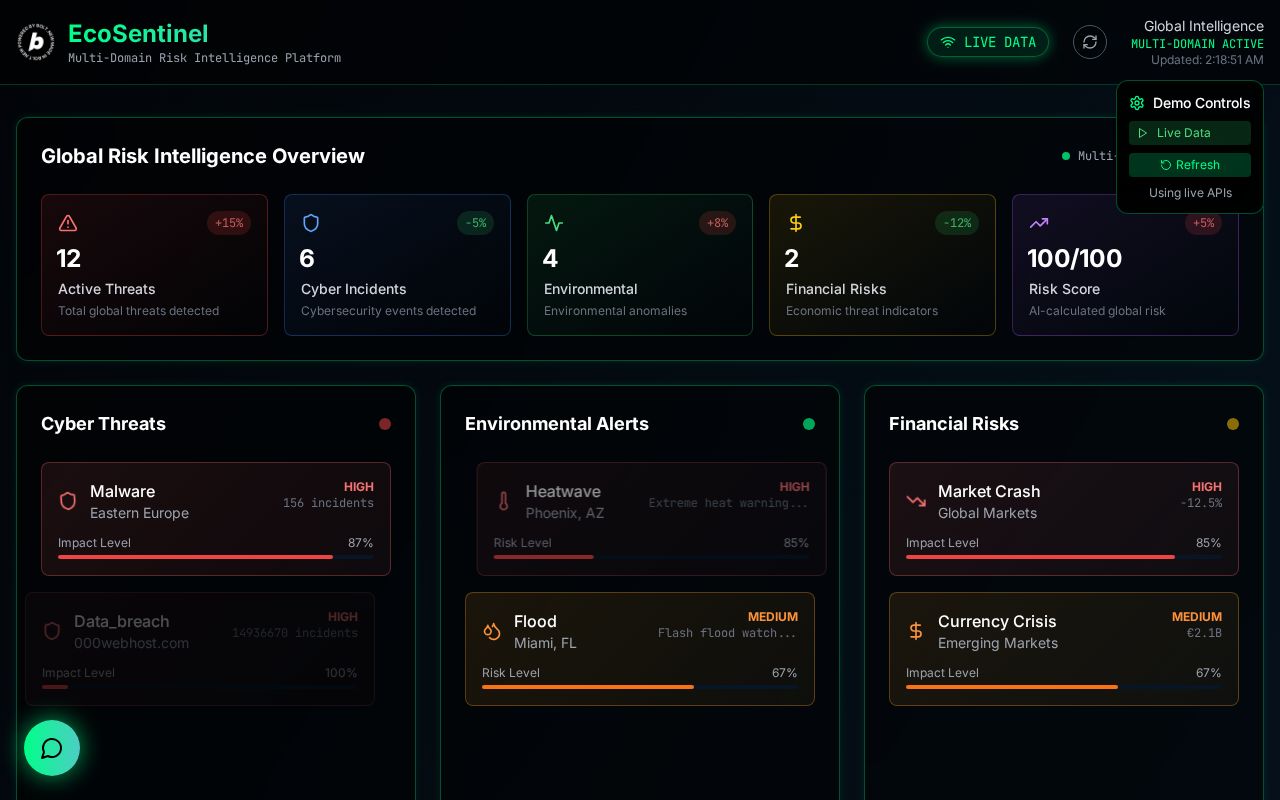Click the -12% Financial Risks badge
The image size is (1280, 800).
coord(957,223)
